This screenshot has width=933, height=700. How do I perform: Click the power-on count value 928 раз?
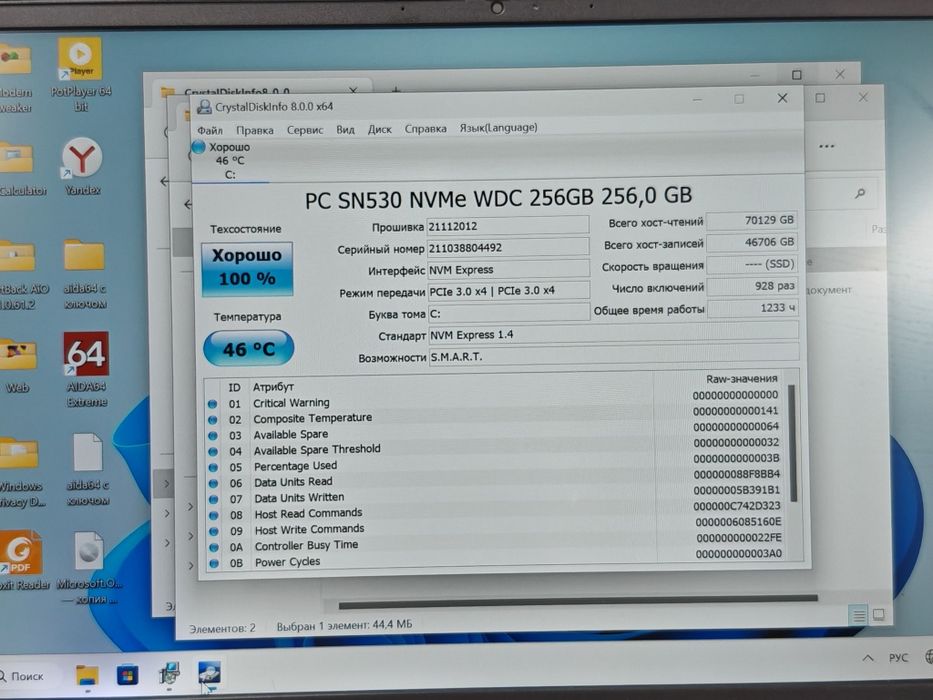coord(752,286)
